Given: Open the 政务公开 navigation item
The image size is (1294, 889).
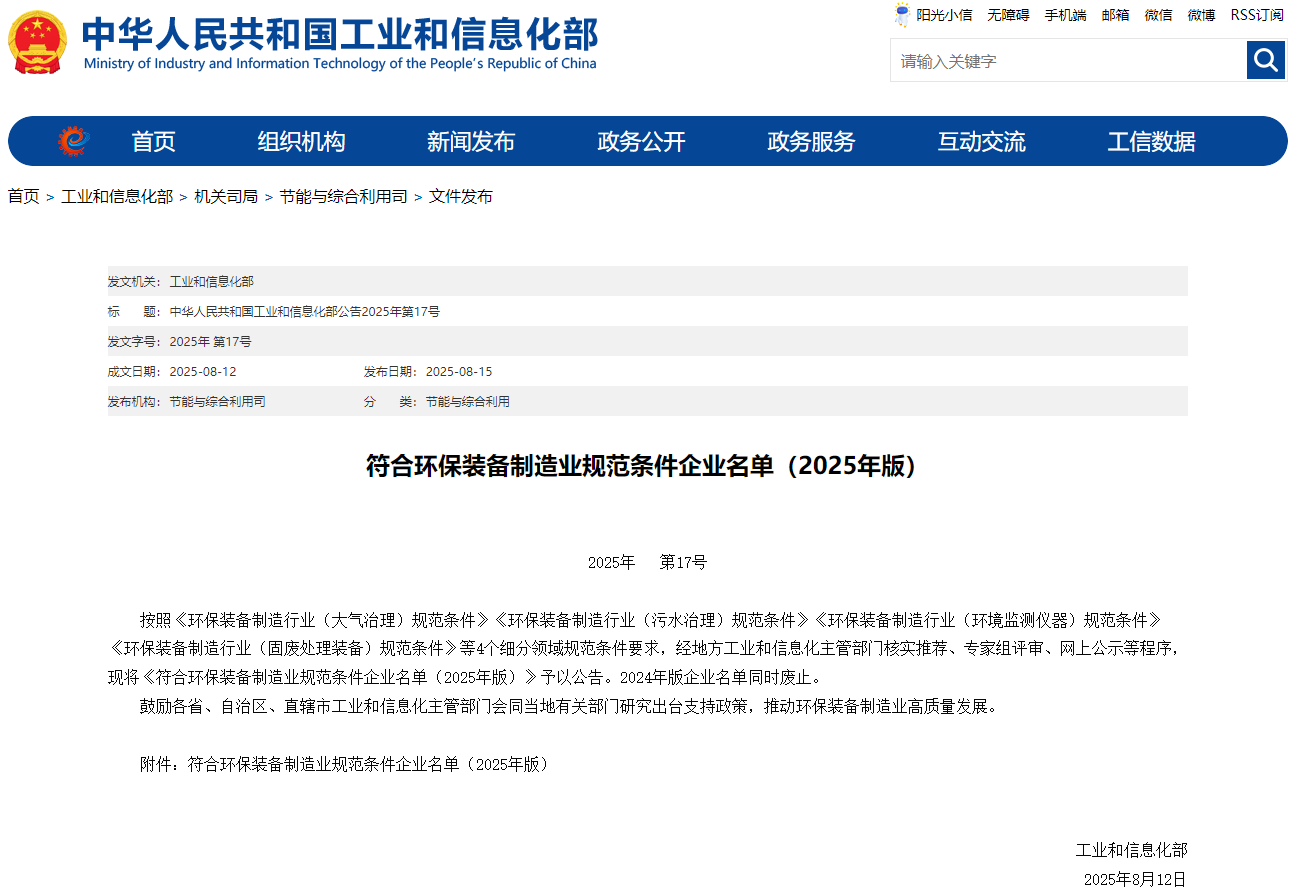Looking at the screenshot, I should (x=641, y=141).
